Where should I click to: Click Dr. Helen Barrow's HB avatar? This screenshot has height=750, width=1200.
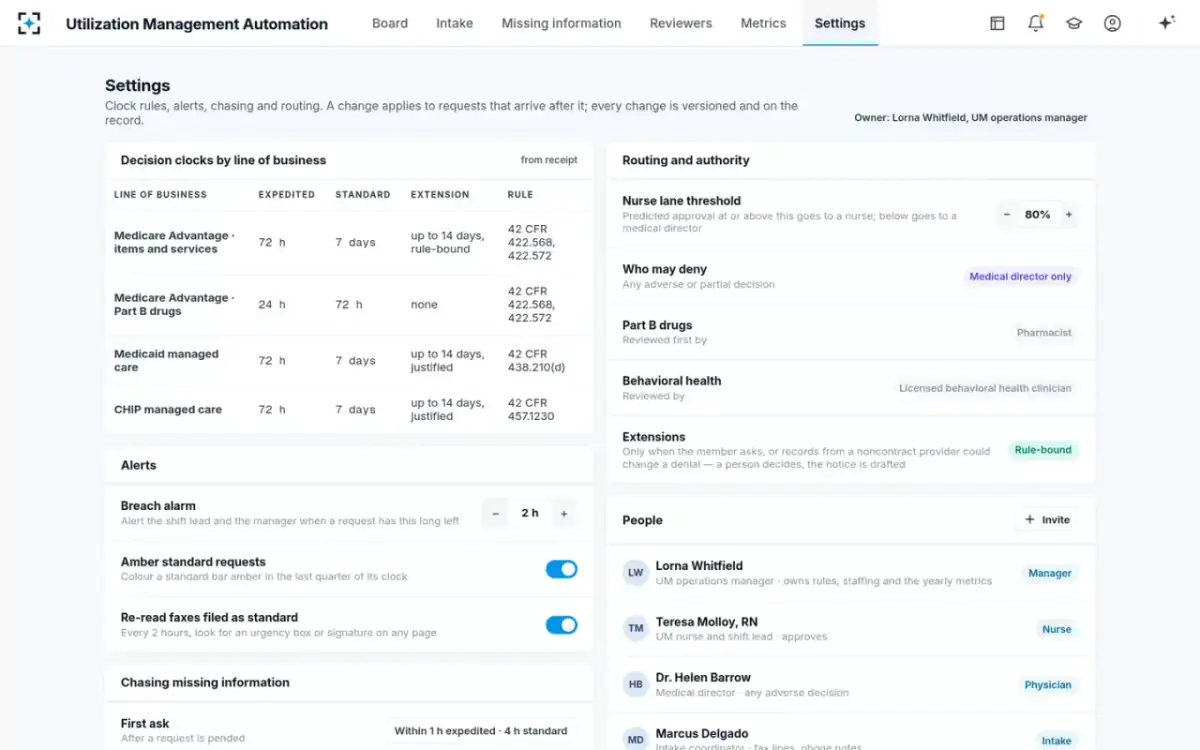(635, 685)
